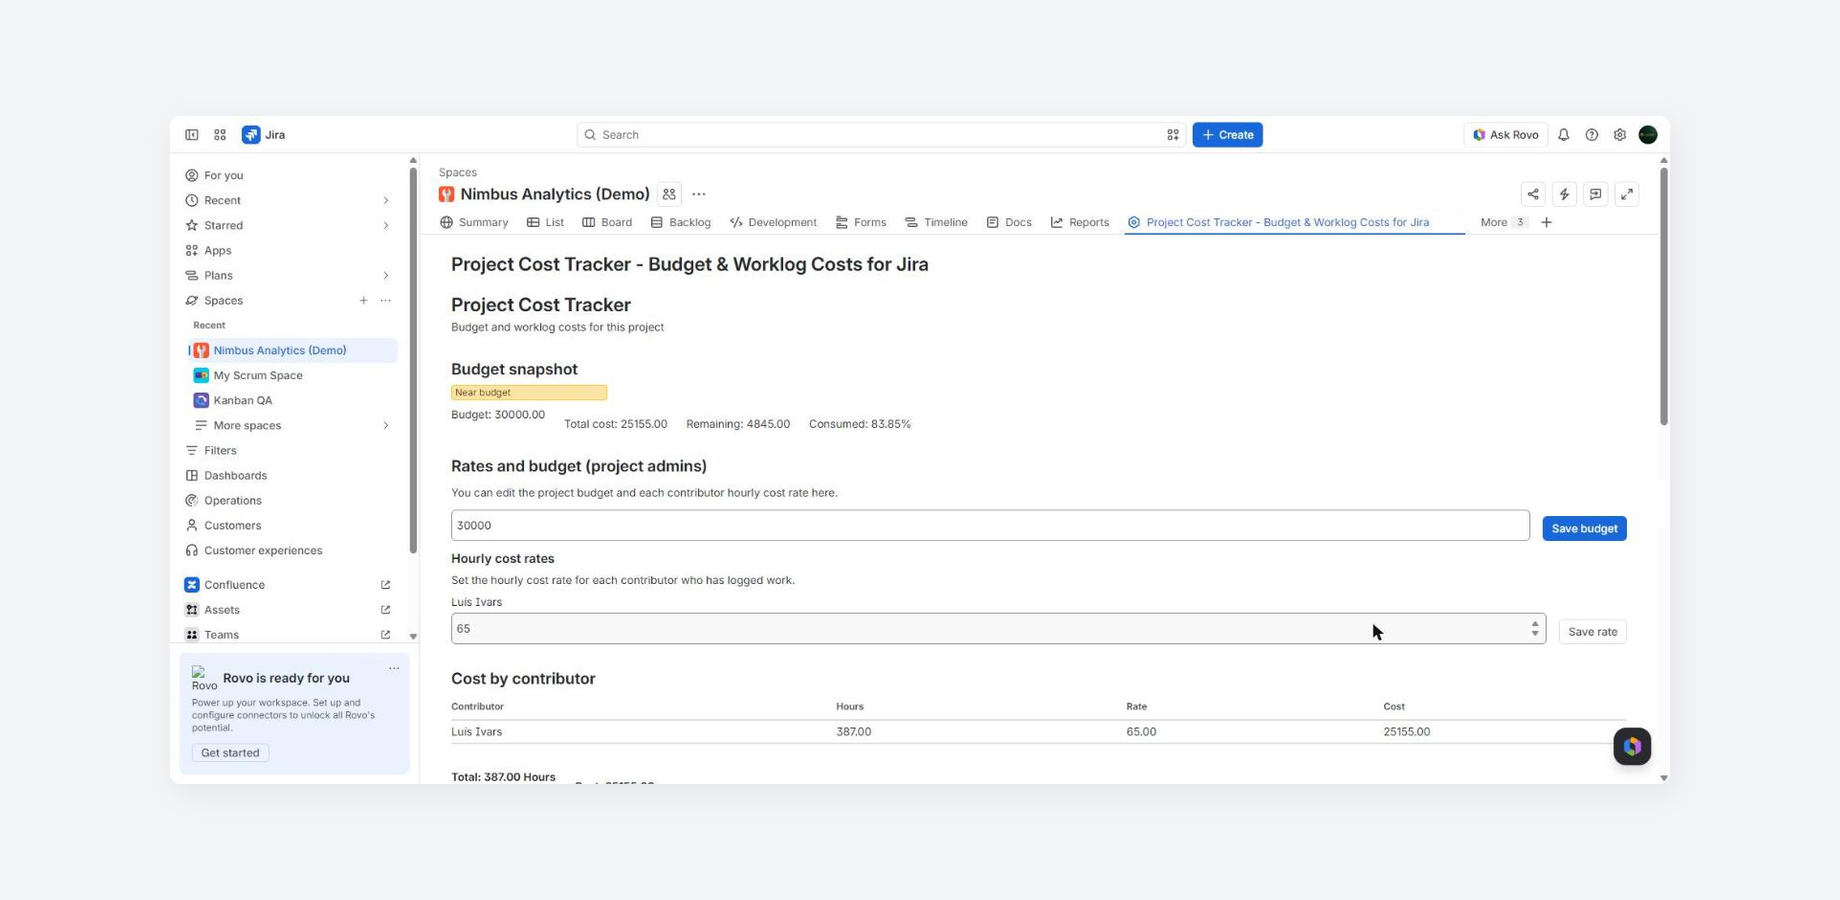Image resolution: width=1840 pixels, height=900 pixels.
Task: Click the share icon on the space header
Action: click(x=1533, y=194)
